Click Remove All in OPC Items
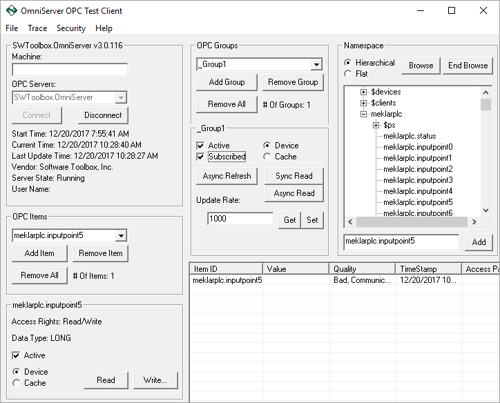 click(x=40, y=275)
